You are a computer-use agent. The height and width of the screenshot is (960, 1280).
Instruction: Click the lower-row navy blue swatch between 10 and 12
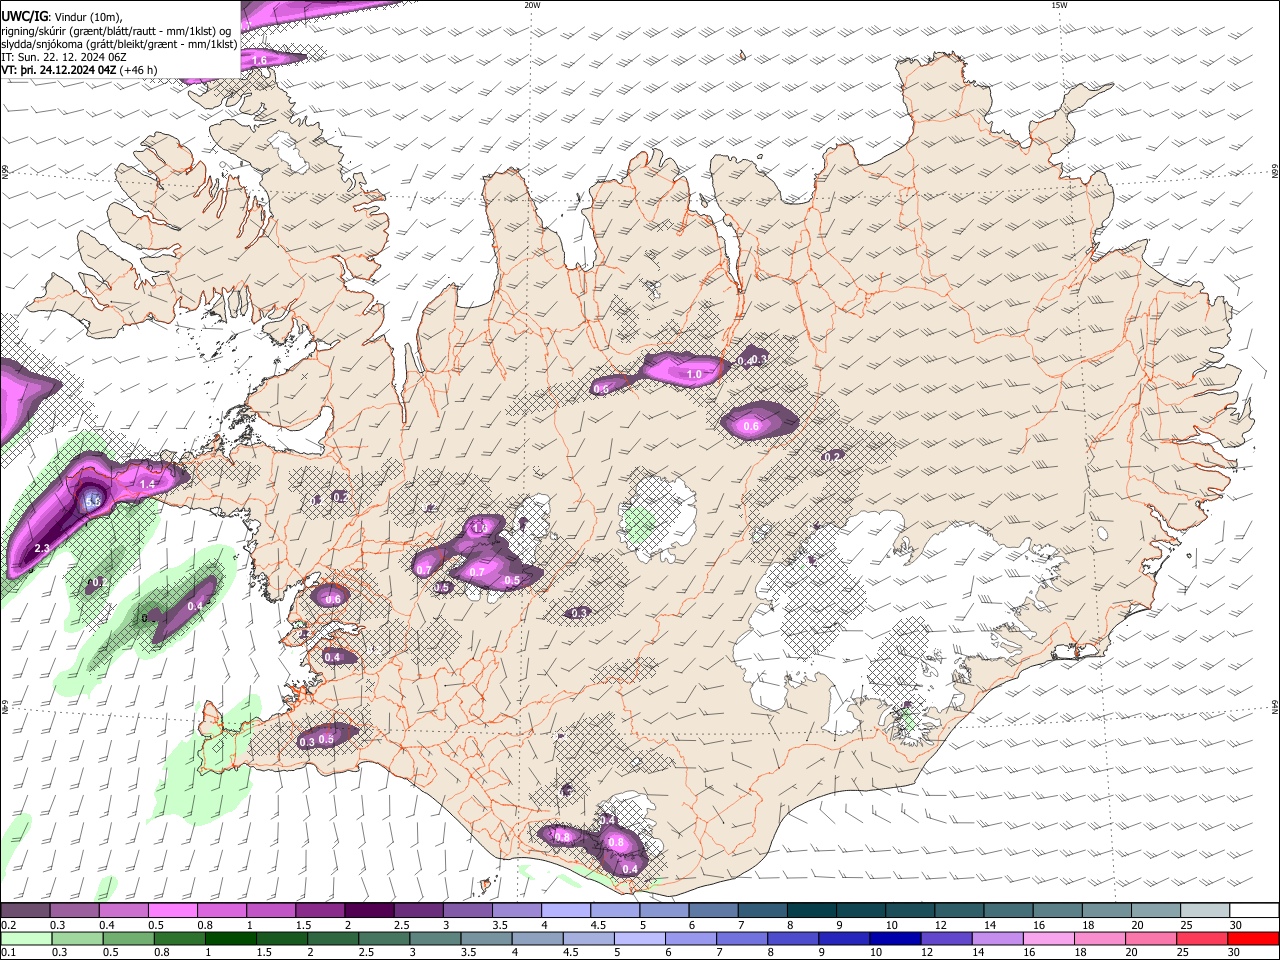[895, 939]
